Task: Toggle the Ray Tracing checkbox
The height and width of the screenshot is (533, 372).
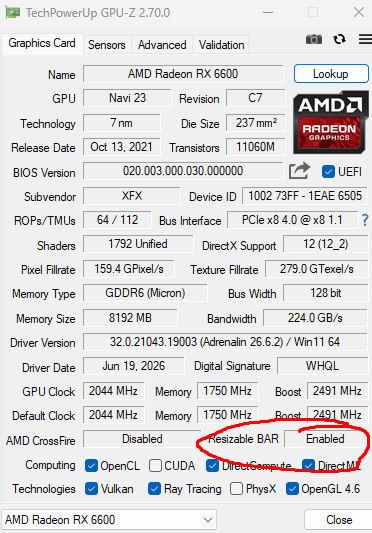Action: point(154,489)
